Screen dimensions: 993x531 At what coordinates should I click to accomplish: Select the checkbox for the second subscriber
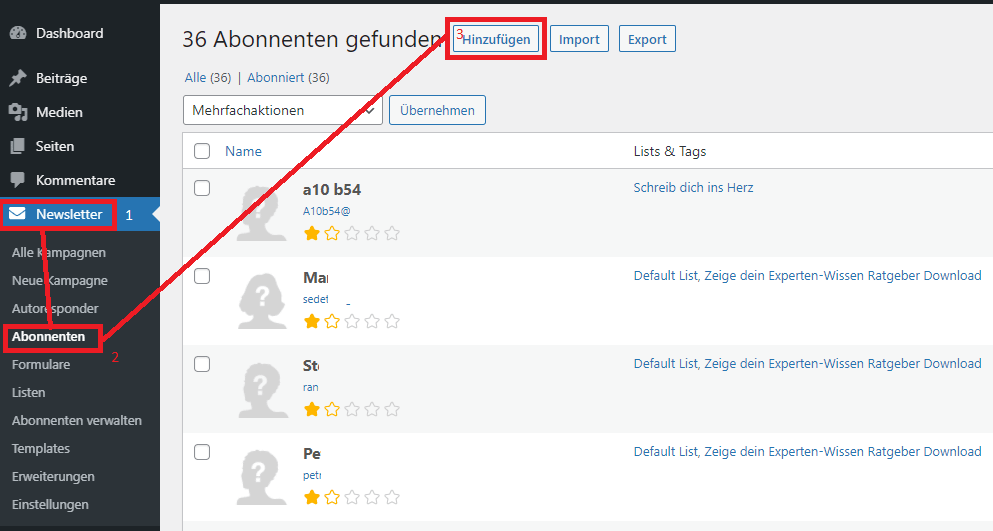202,276
